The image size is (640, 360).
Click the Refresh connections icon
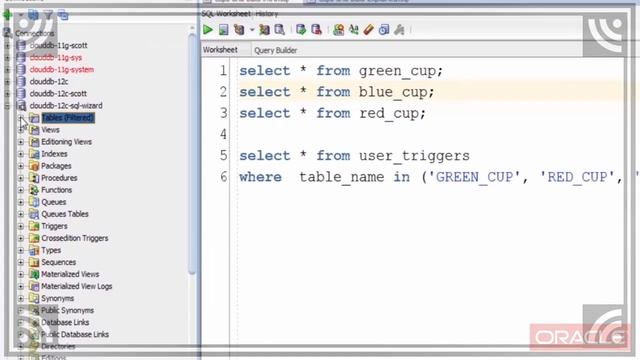pos(33,16)
